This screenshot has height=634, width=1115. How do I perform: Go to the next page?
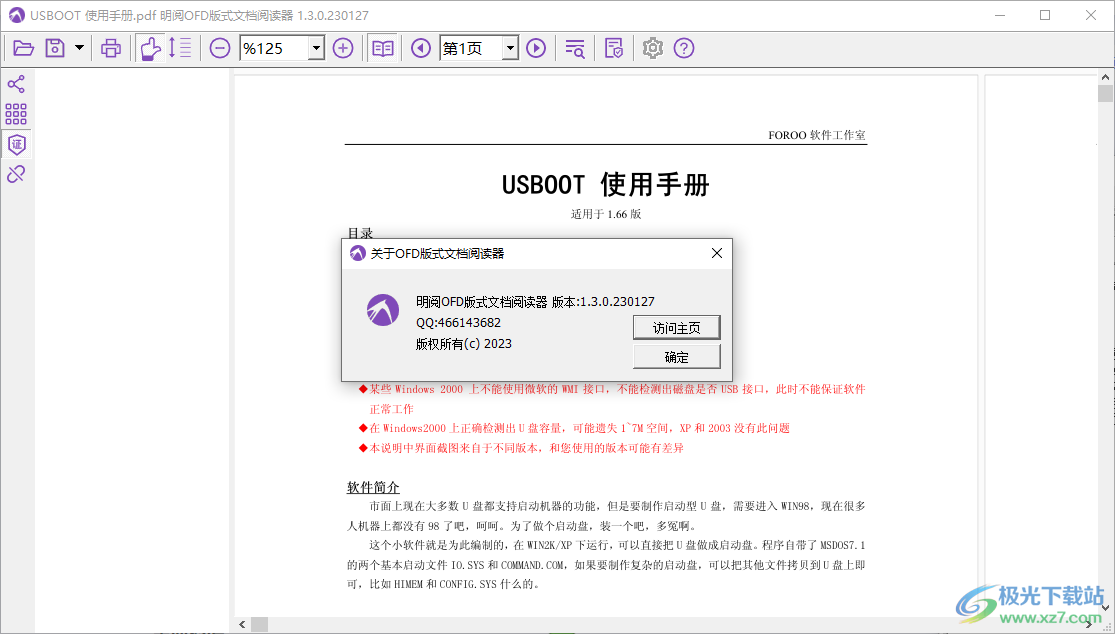[536, 48]
